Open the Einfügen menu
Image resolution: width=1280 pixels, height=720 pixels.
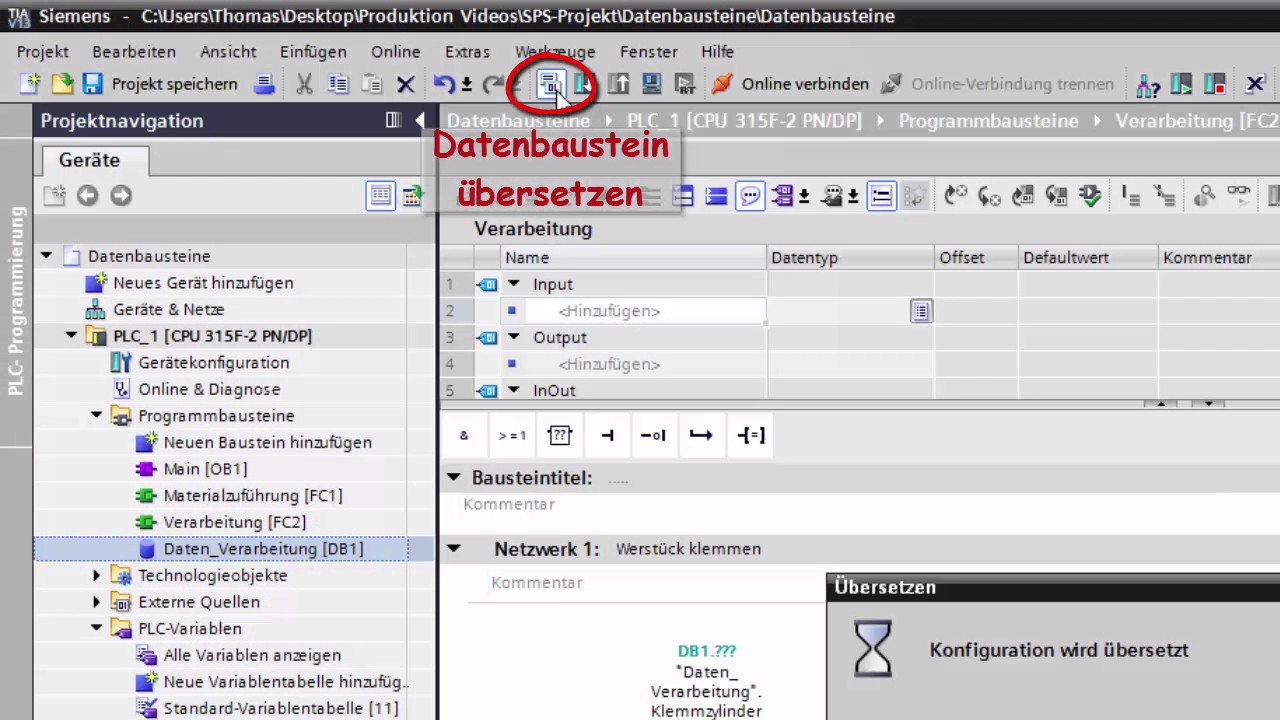point(313,51)
